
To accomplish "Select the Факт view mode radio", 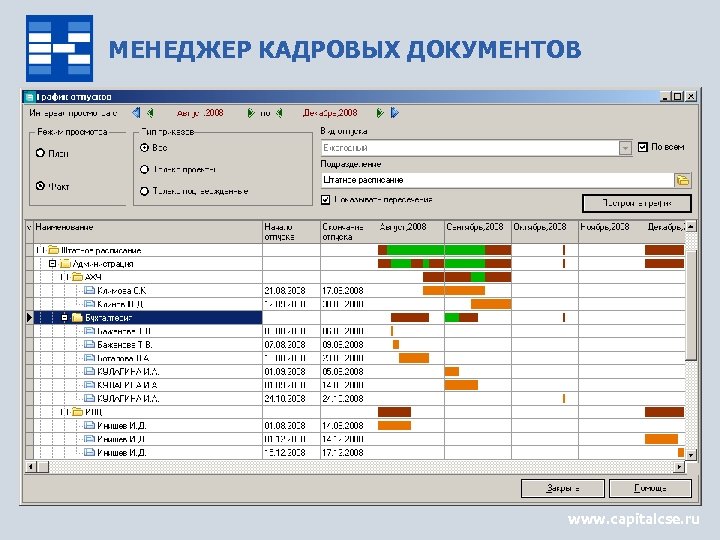I will coord(40,186).
